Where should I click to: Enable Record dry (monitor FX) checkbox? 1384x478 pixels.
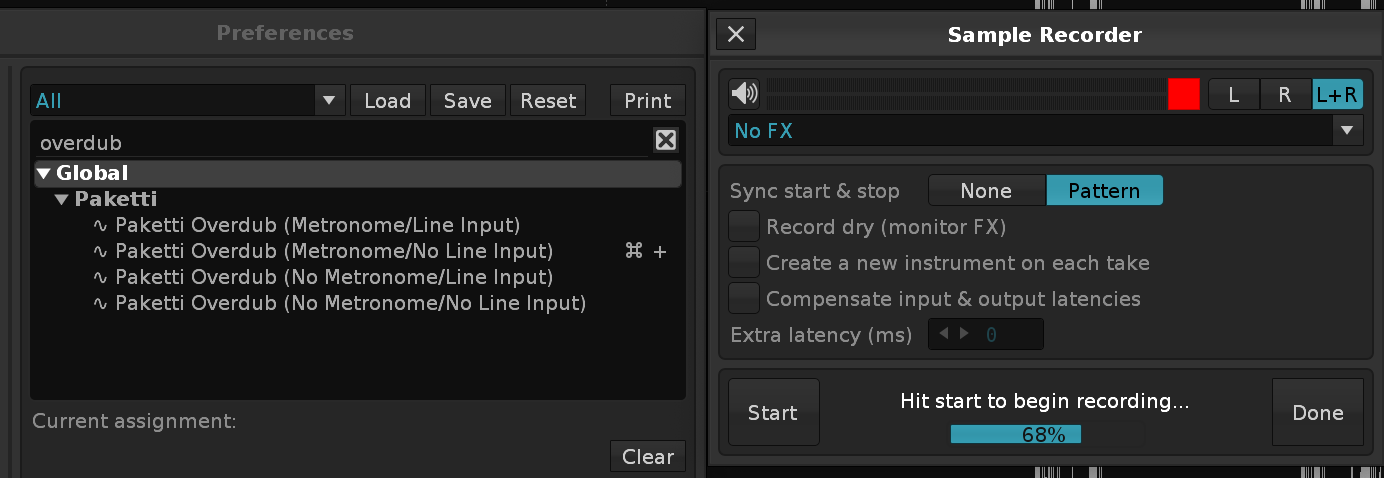pos(744,227)
